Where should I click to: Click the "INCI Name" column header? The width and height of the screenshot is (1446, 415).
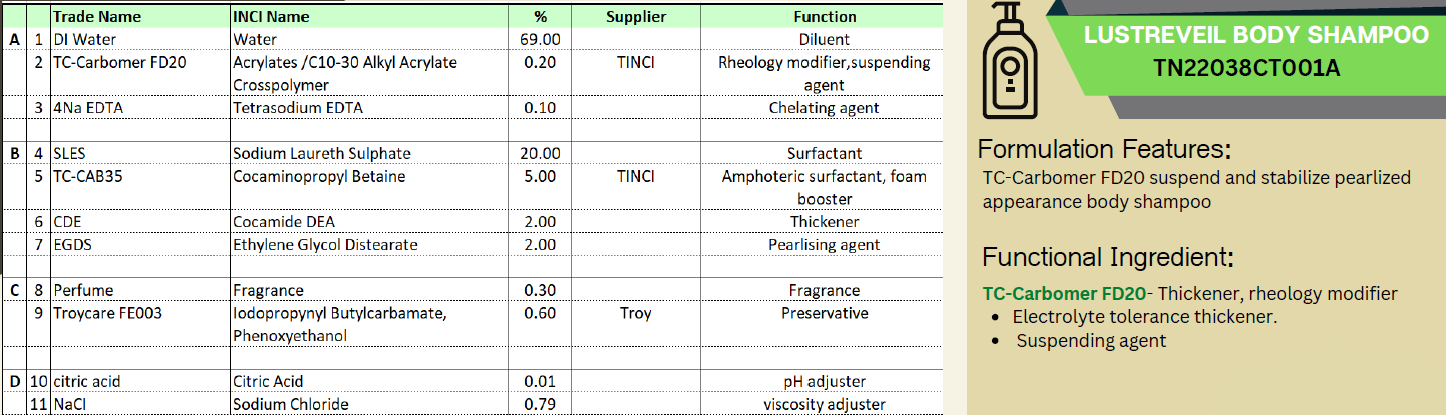click(271, 16)
